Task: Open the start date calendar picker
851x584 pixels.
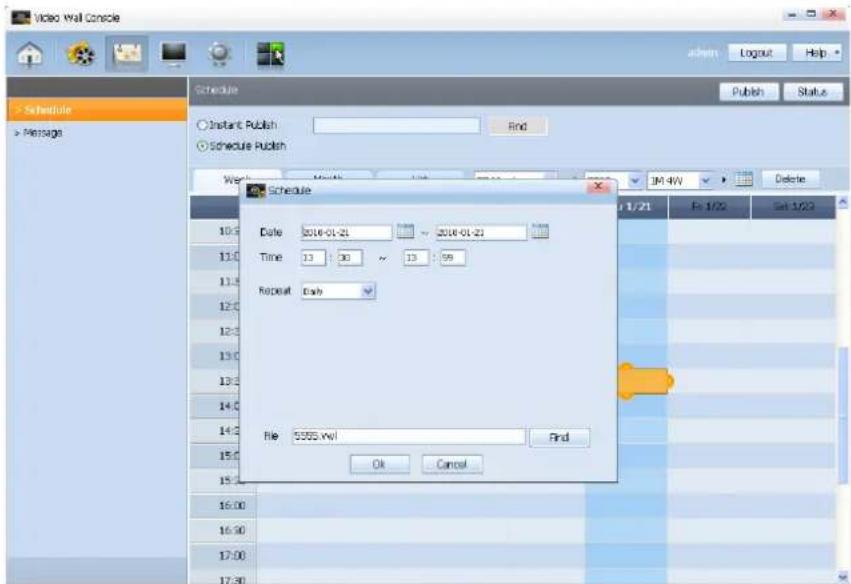Action: 405,231
